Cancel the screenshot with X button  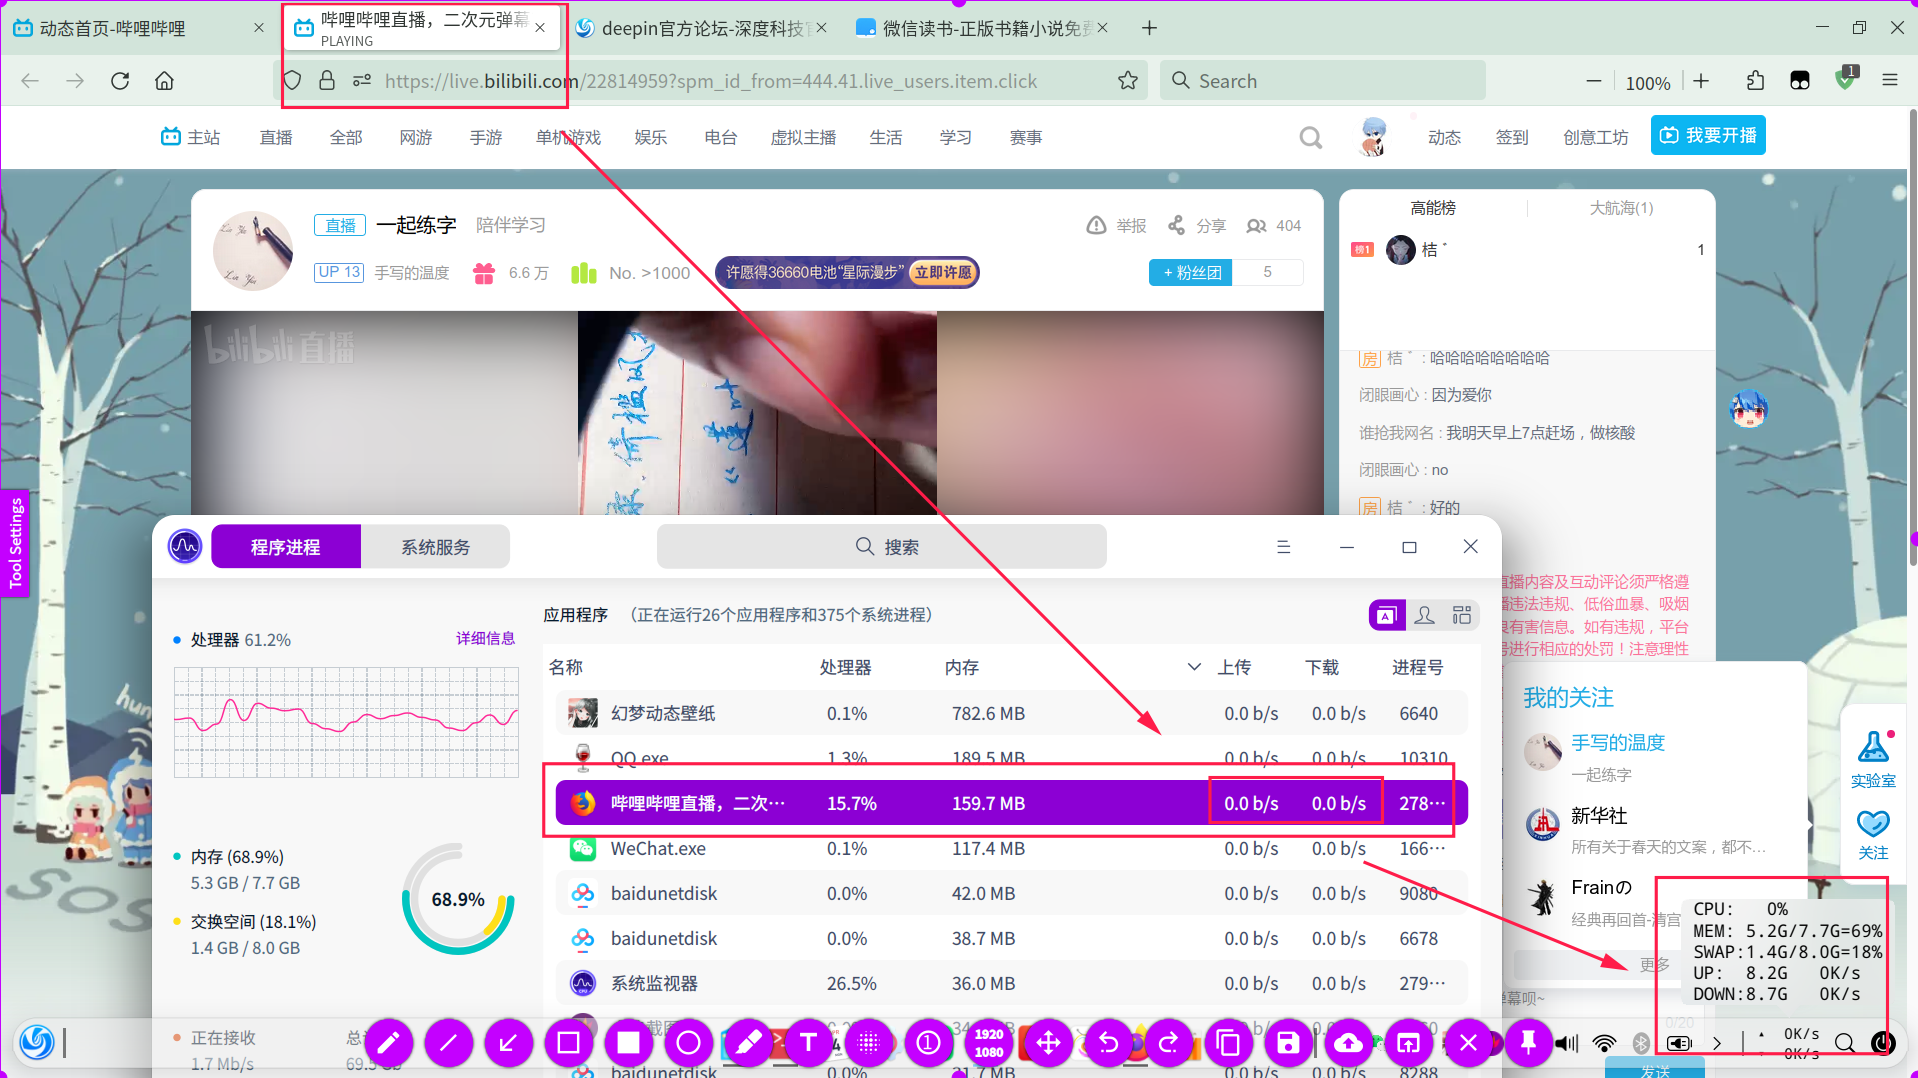click(1468, 1043)
